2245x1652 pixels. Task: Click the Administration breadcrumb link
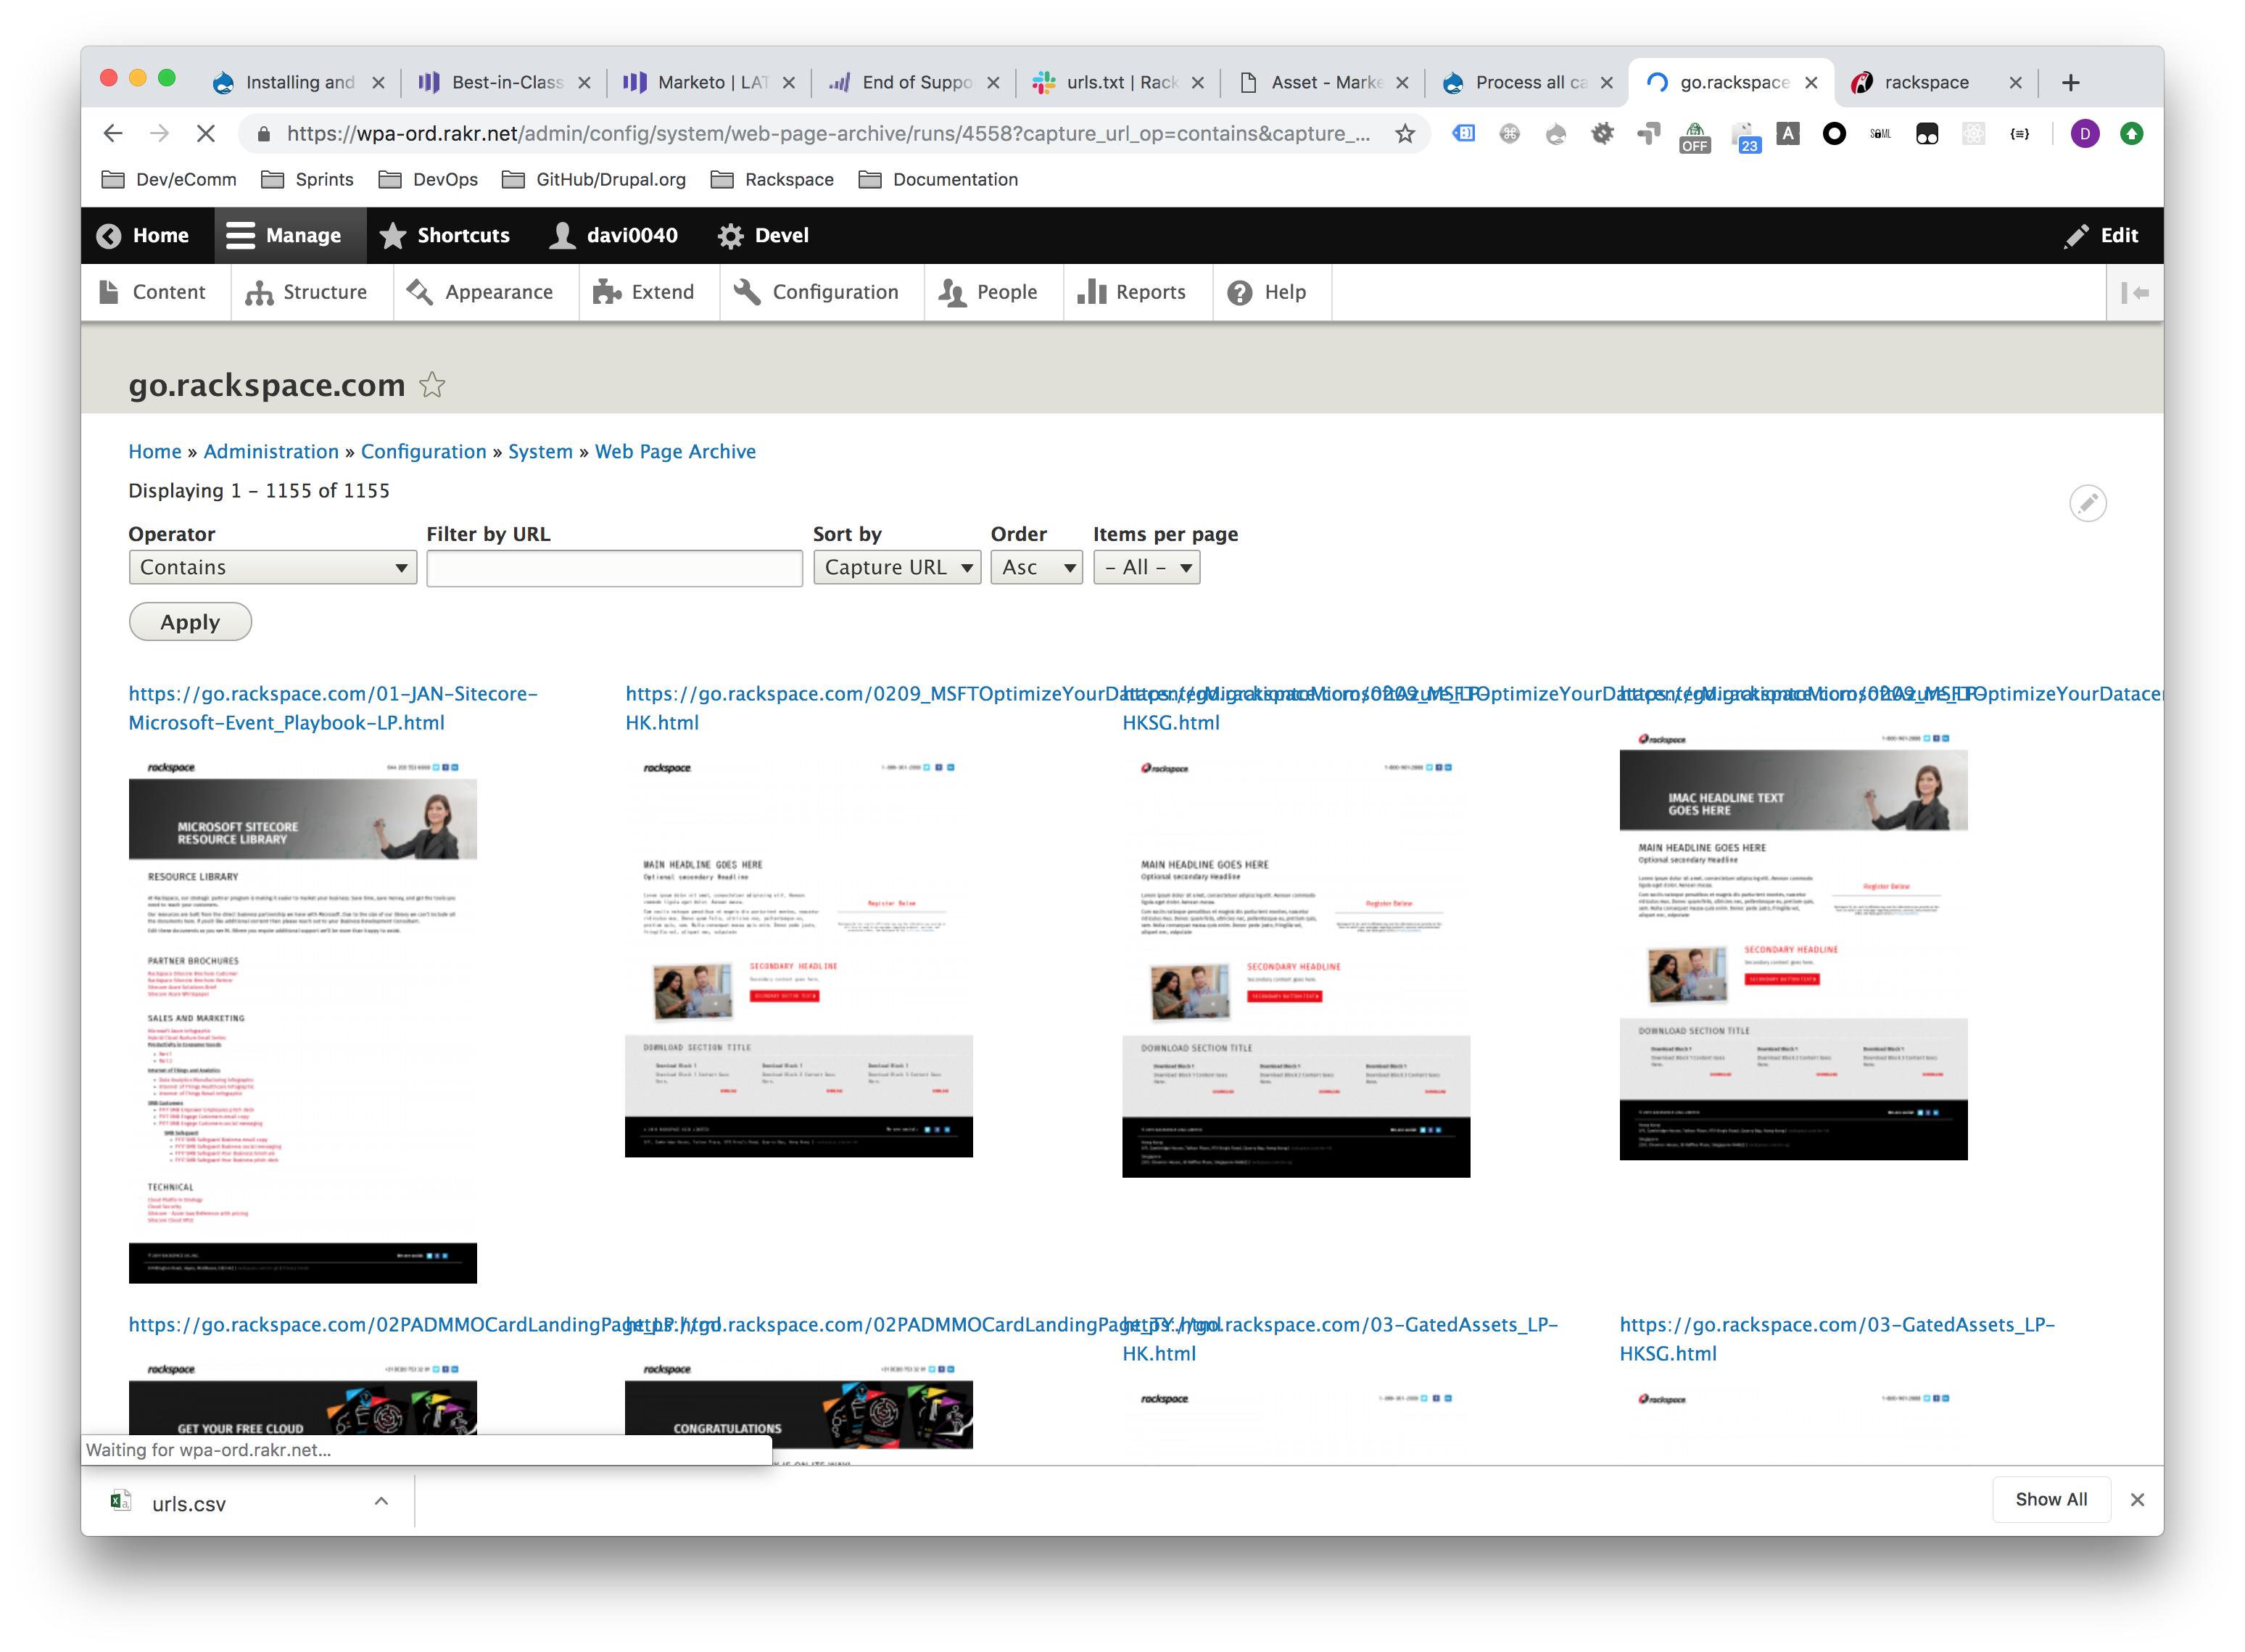point(271,451)
